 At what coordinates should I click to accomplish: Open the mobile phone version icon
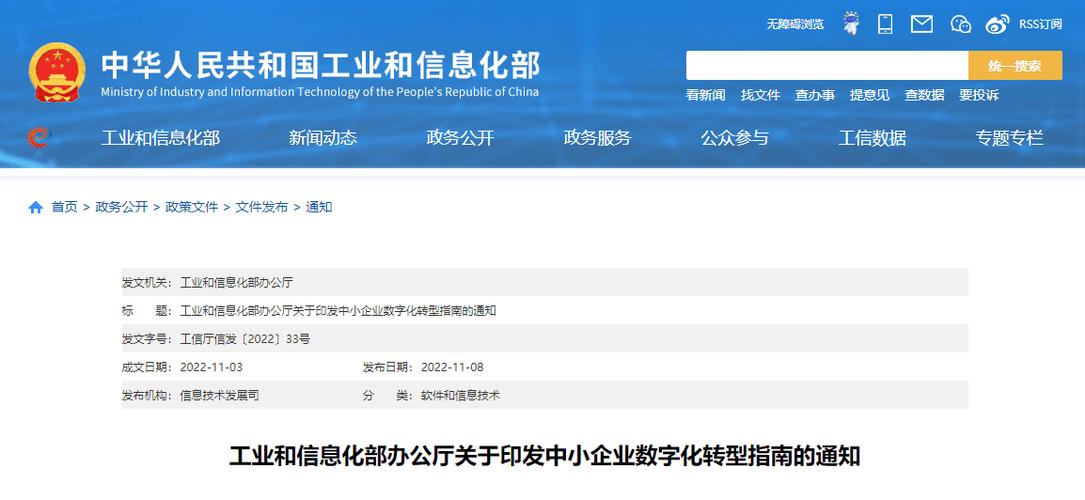[x=885, y=24]
